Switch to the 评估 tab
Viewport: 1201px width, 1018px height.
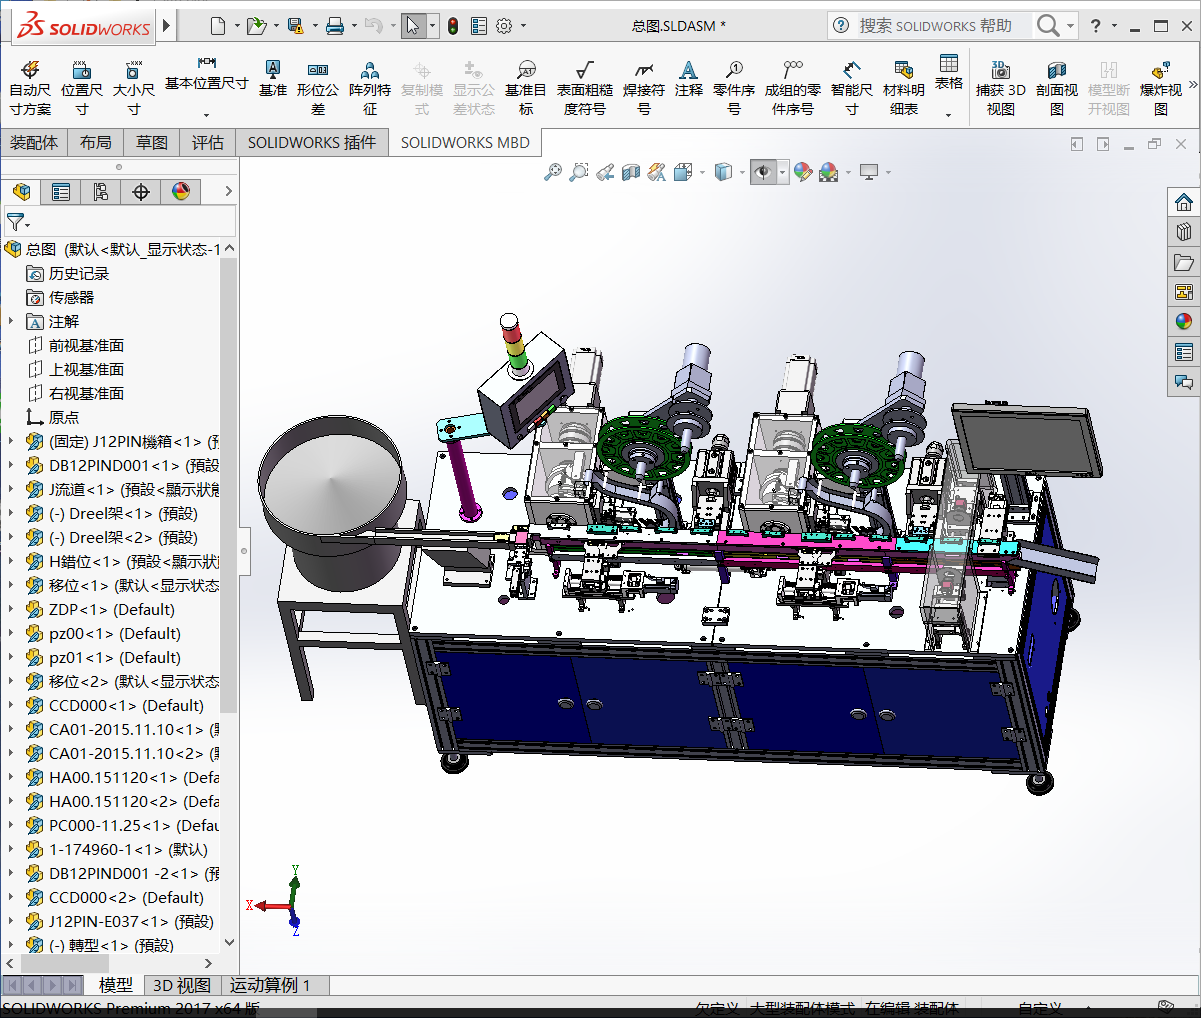coord(208,143)
